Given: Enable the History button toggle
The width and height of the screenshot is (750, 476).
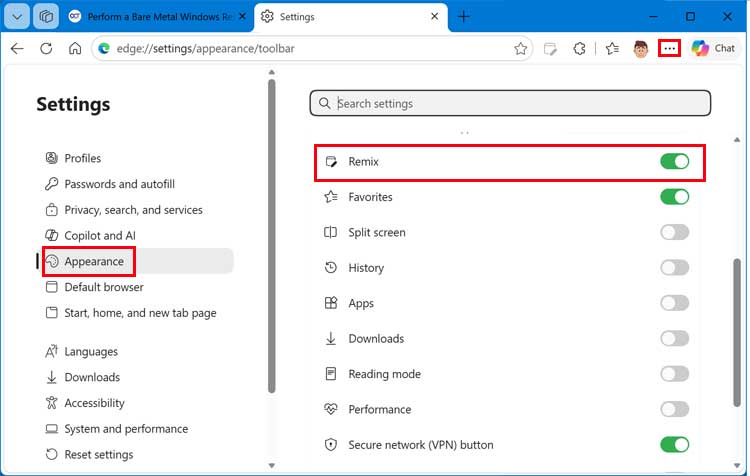Looking at the screenshot, I should point(674,267).
